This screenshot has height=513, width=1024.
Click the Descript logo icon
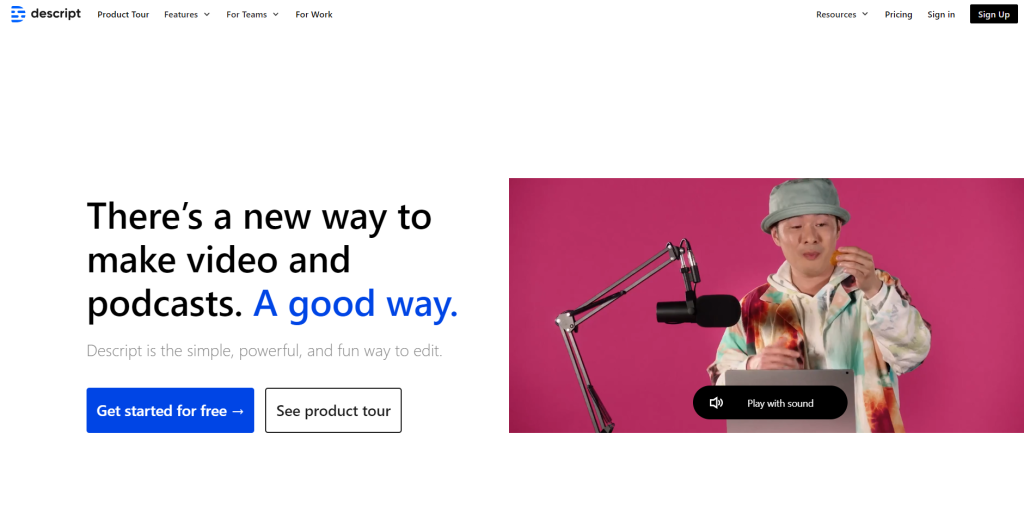pyautogui.click(x=17, y=14)
